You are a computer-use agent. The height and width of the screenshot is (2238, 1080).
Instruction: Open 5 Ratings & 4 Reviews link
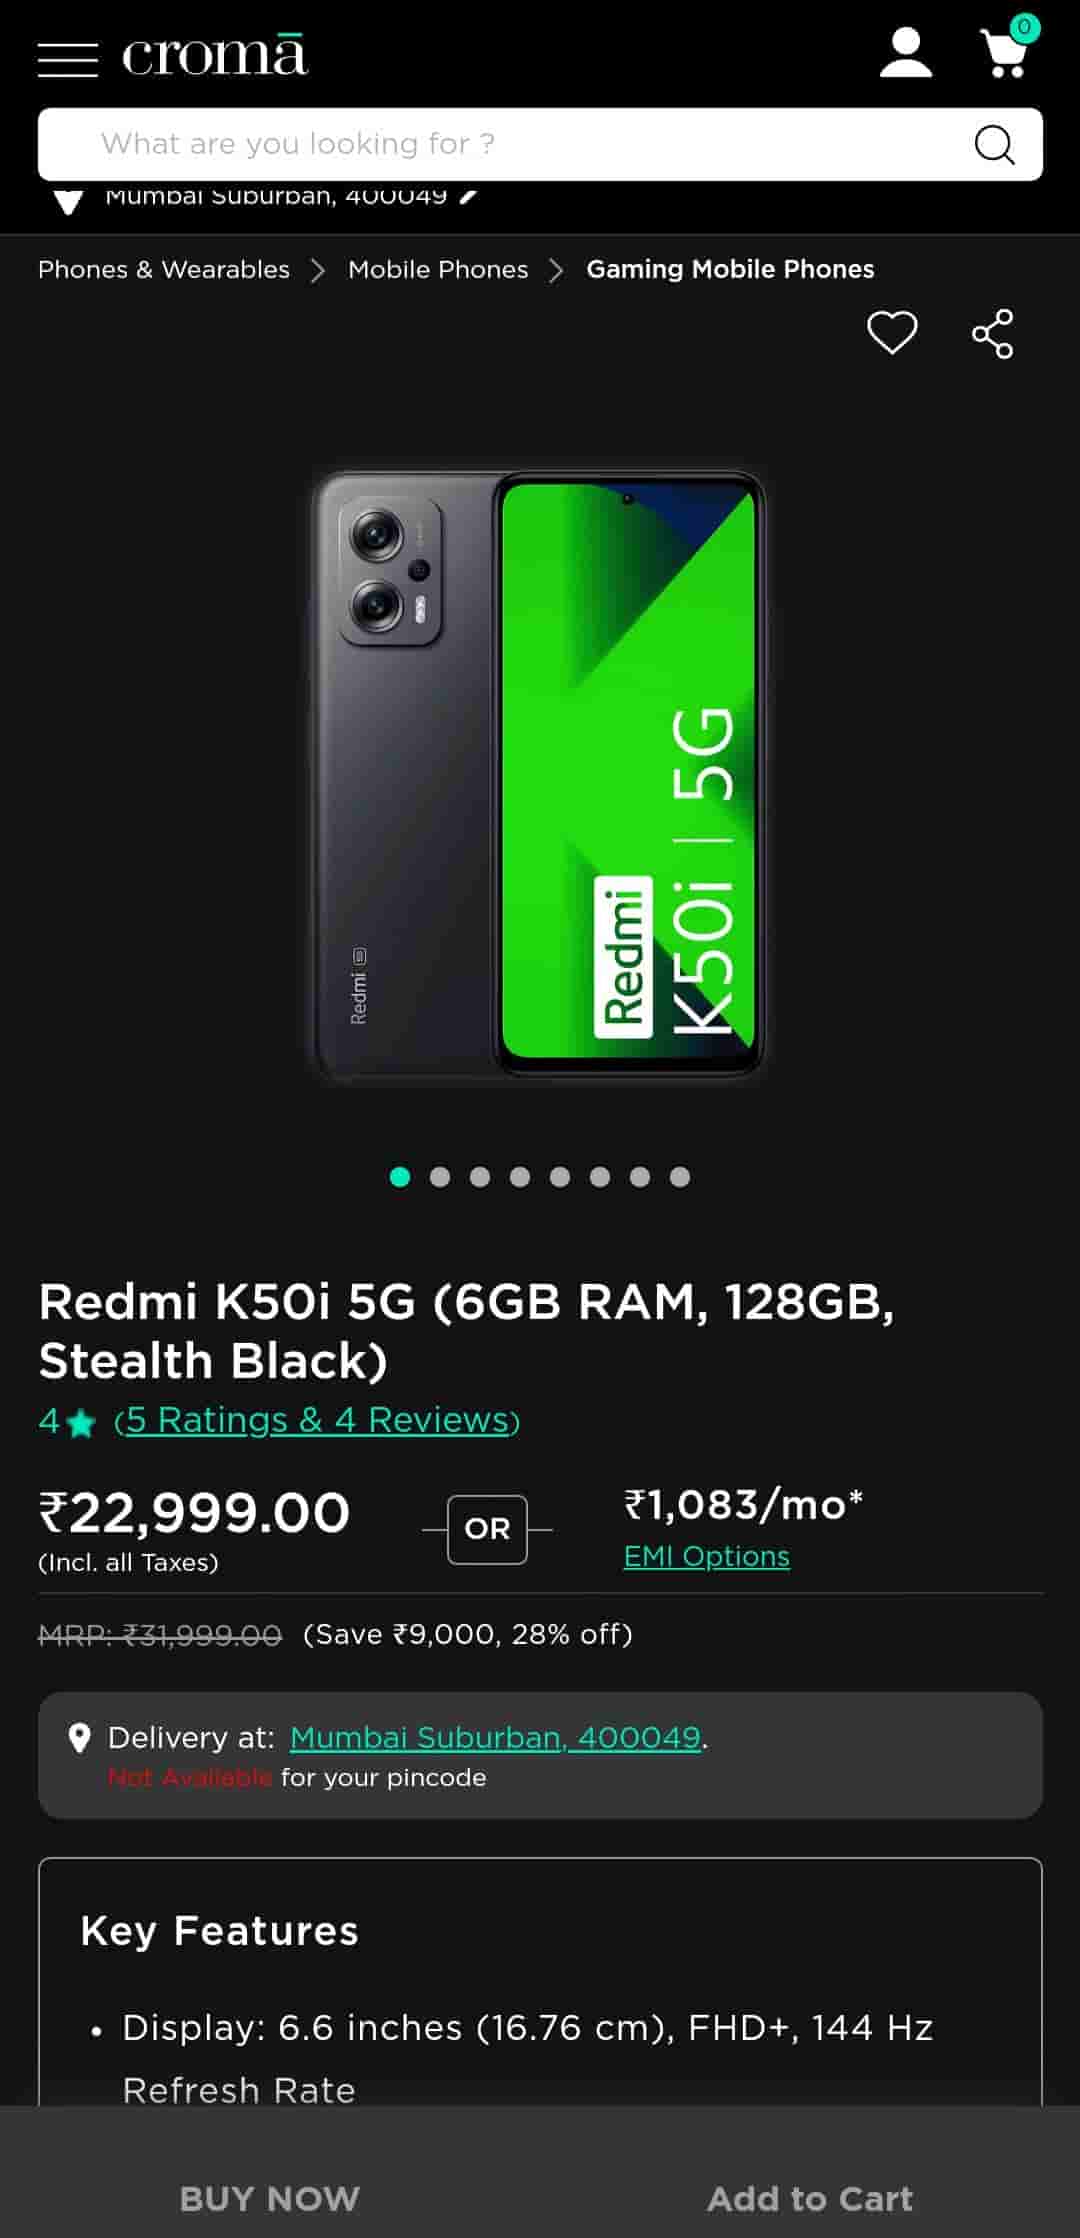317,1420
